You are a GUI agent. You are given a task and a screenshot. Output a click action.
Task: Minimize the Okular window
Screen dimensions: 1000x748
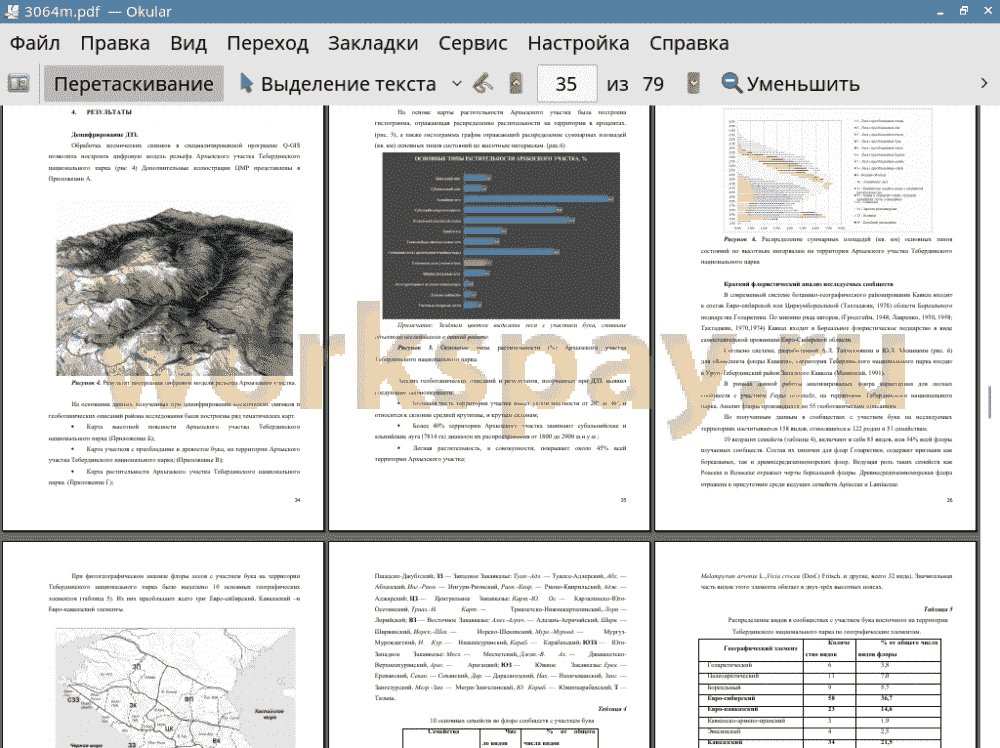click(940, 11)
